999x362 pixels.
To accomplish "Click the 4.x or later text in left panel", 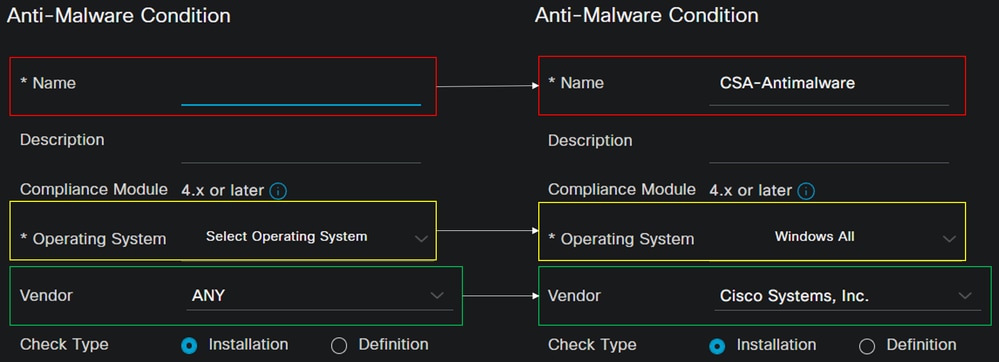I will coord(222,190).
